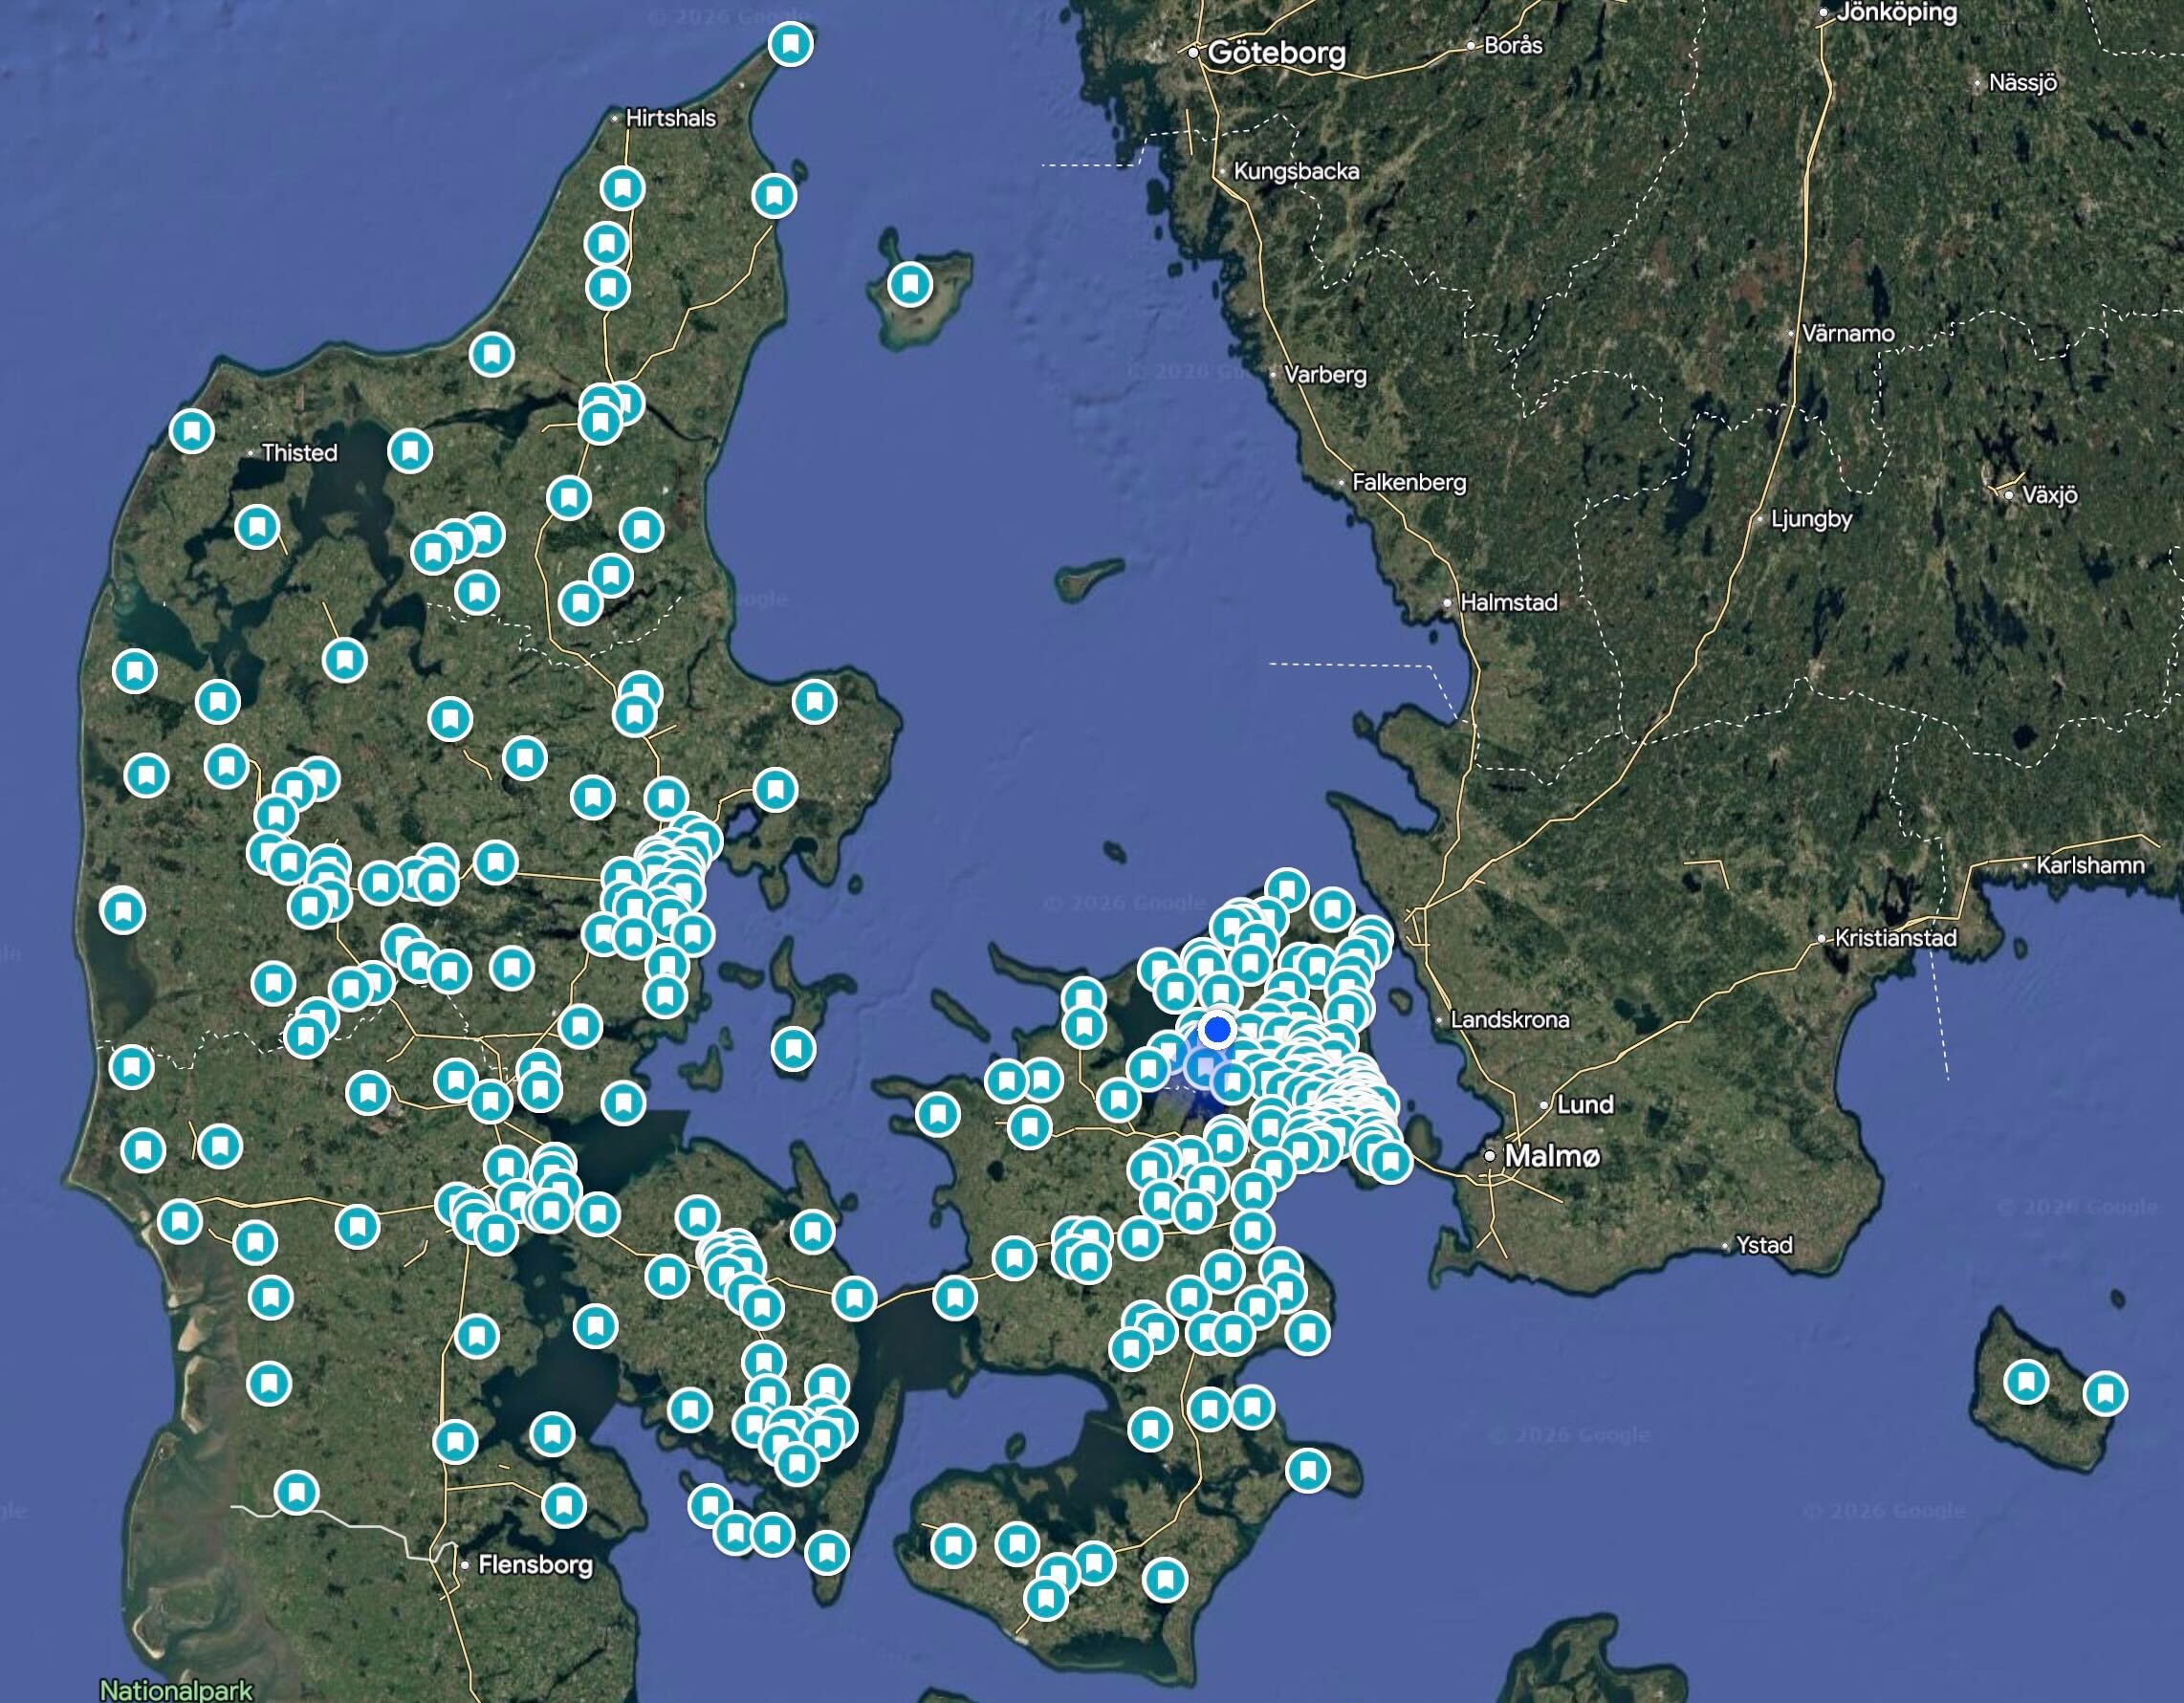This screenshot has height=1703, width=2184.
Task: Click saved marker just south of Hirtshals
Action: [622, 188]
